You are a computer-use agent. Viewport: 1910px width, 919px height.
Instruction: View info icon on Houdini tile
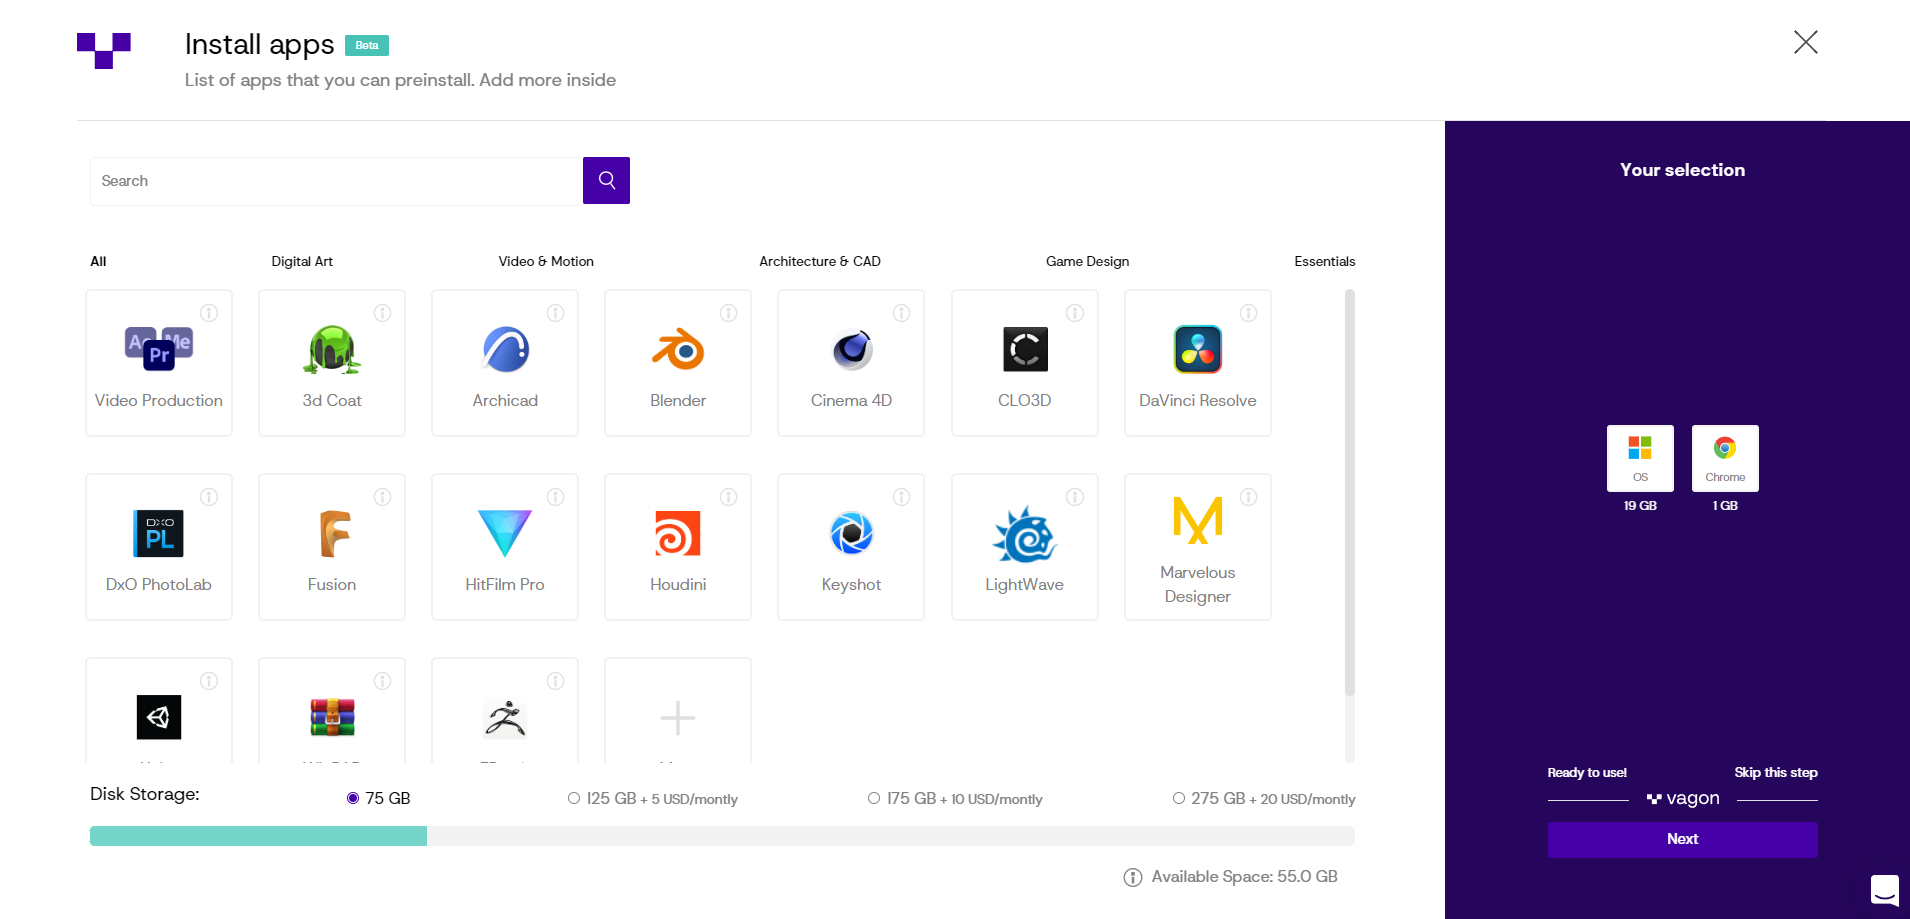[729, 497]
